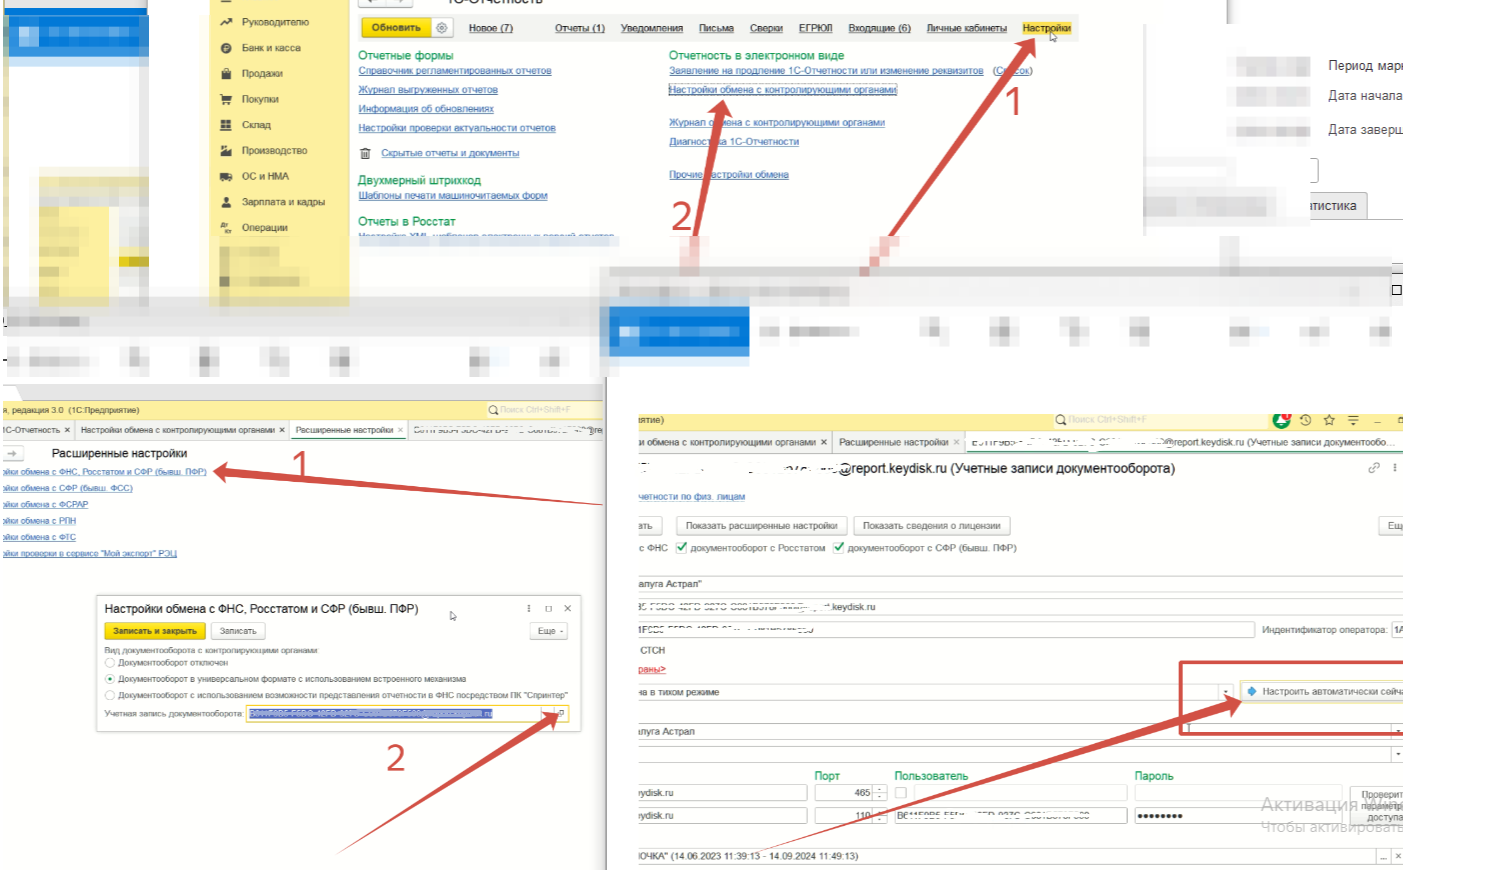Click Показать сведения о лицензии button
1495x870 pixels.
point(931,526)
